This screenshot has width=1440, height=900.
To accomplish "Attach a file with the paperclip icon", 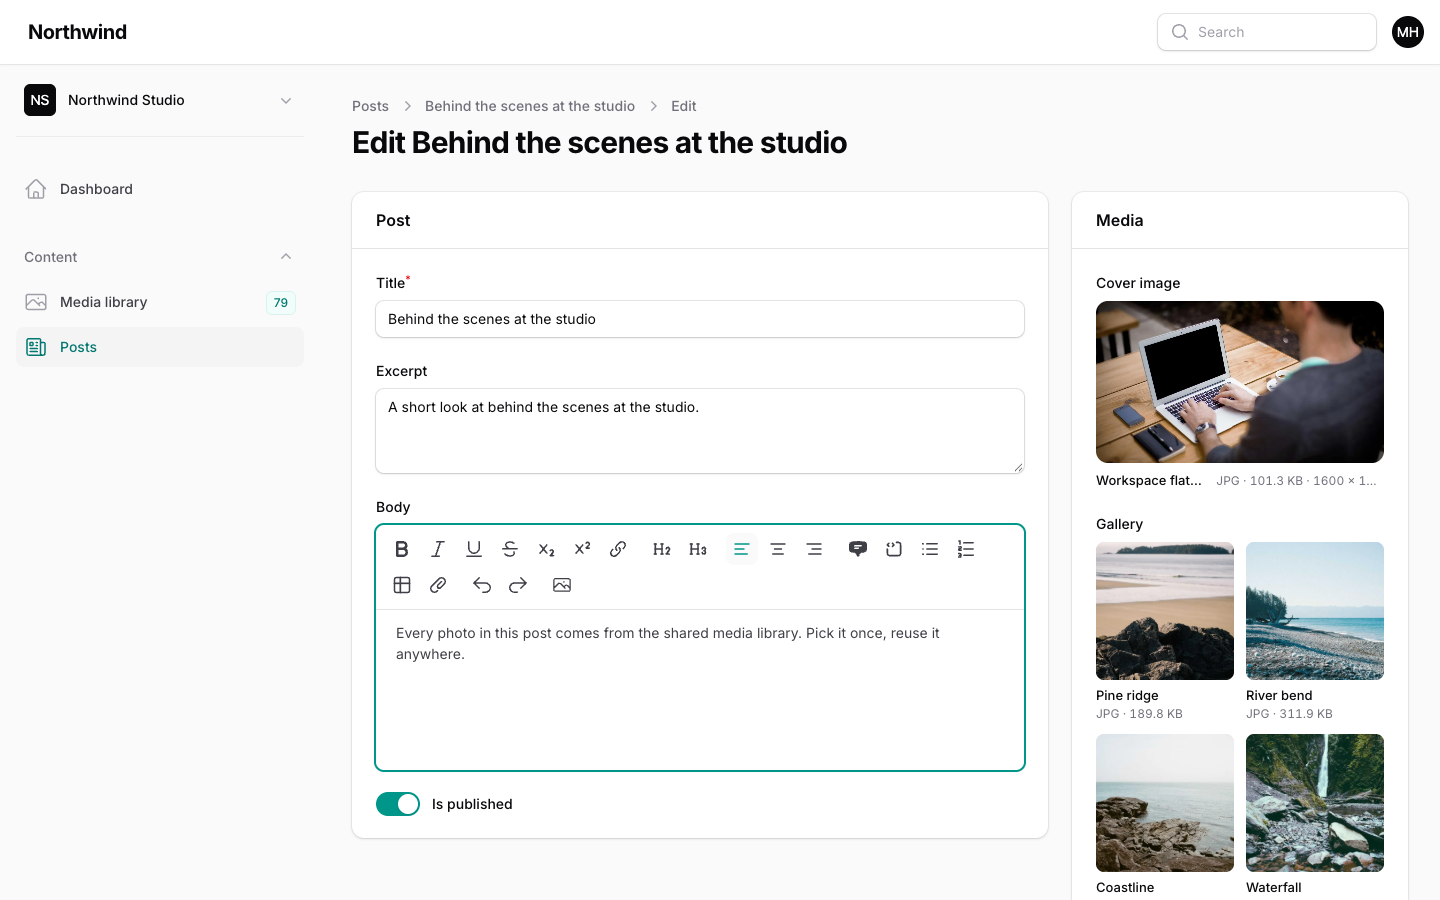I will tap(438, 585).
